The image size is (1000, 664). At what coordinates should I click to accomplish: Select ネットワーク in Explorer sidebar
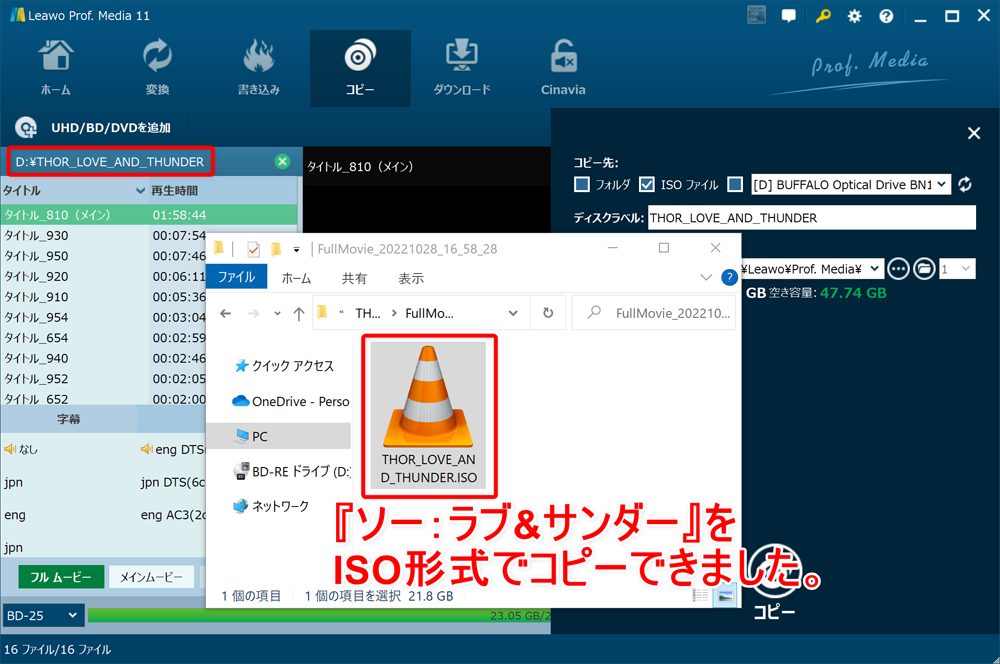click(x=271, y=506)
